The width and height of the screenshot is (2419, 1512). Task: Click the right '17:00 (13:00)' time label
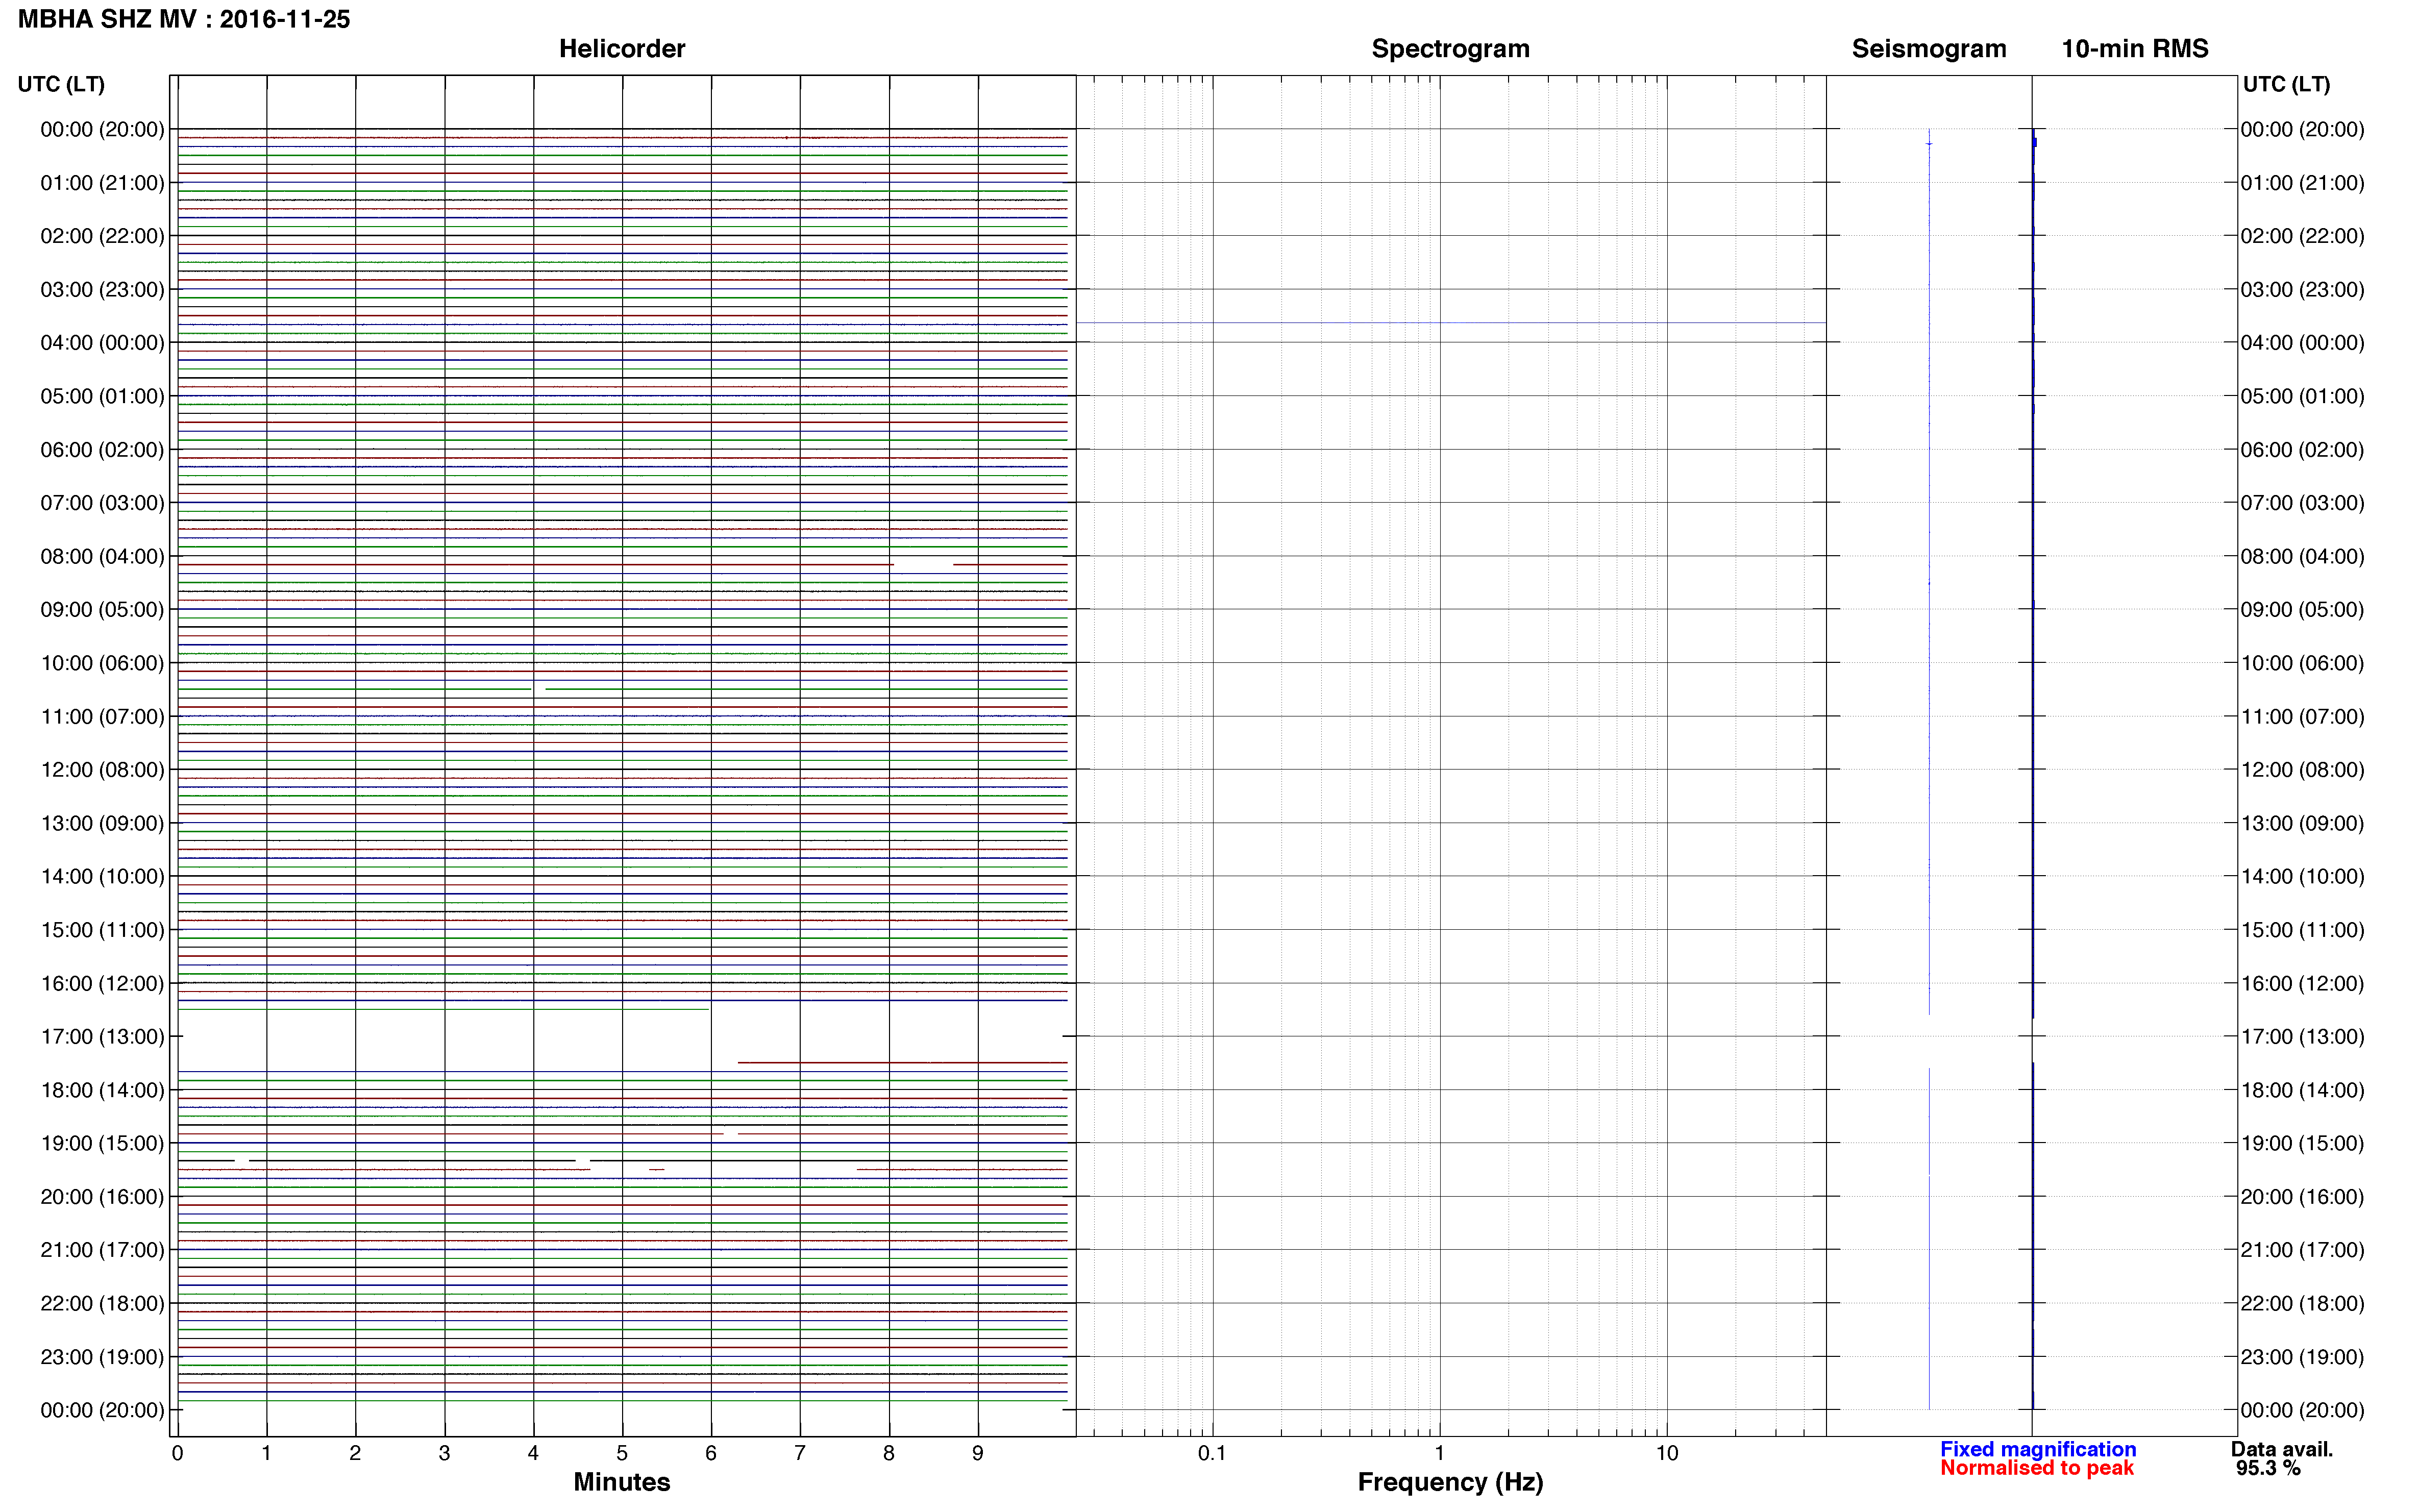pyautogui.click(x=2302, y=1037)
